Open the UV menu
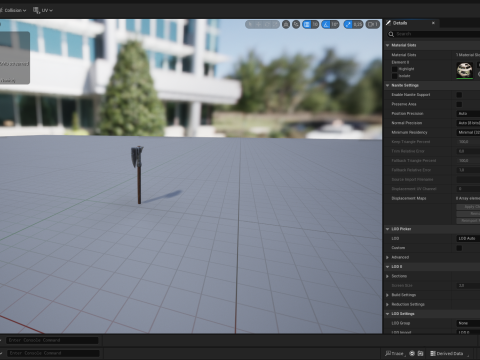 pyautogui.click(x=47, y=10)
